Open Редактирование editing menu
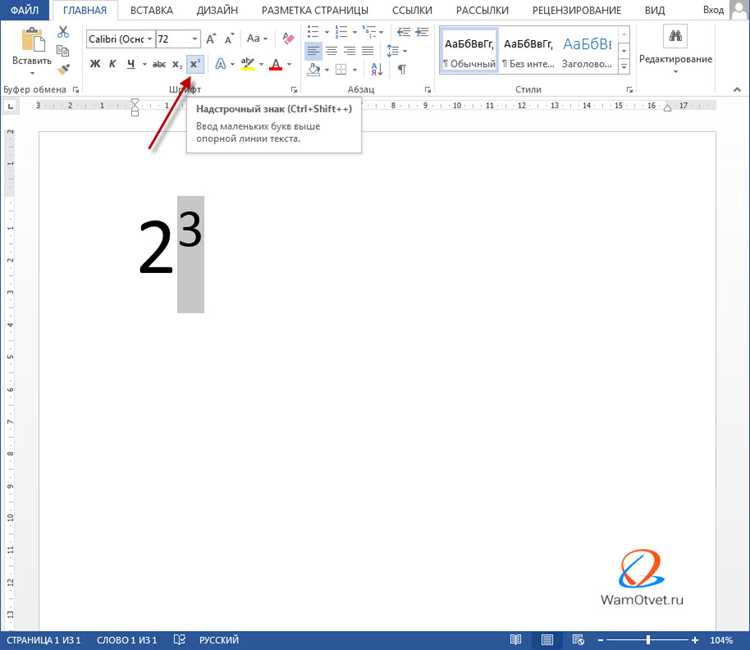The image size is (750, 650). tap(675, 50)
